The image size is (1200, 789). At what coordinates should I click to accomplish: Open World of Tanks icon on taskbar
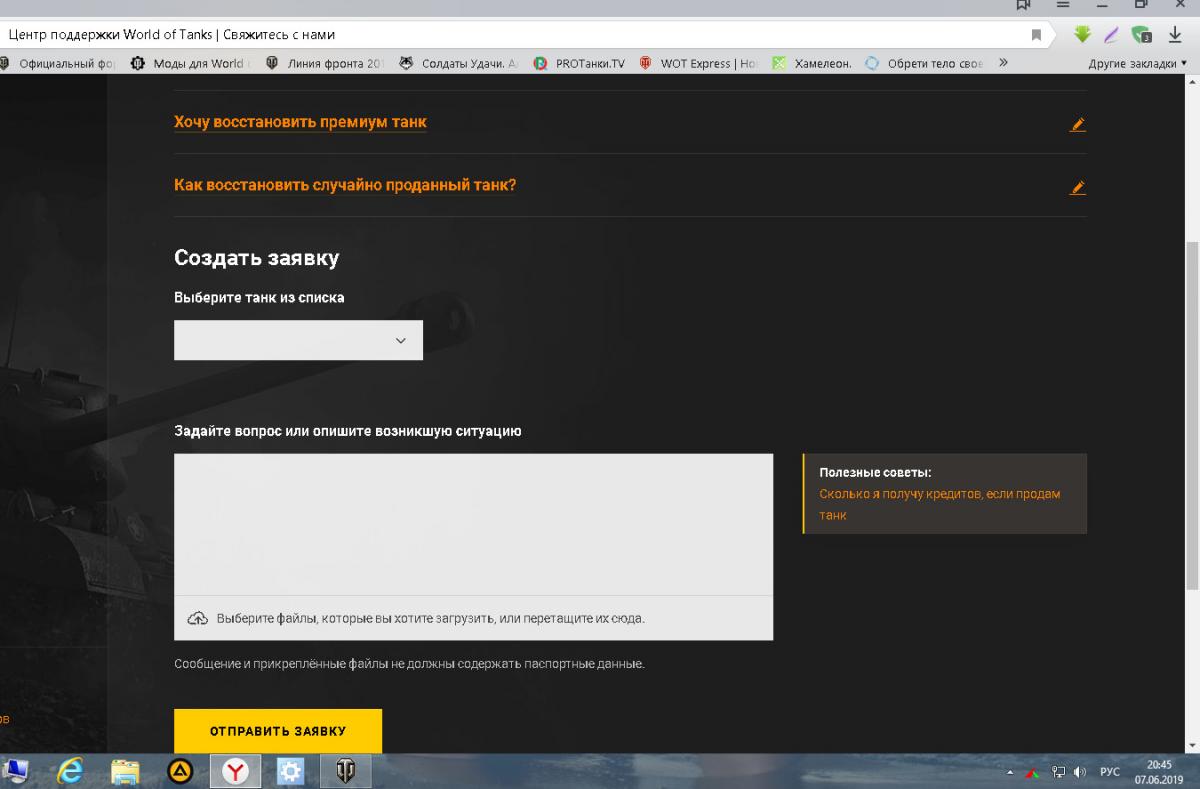pos(345,771)
